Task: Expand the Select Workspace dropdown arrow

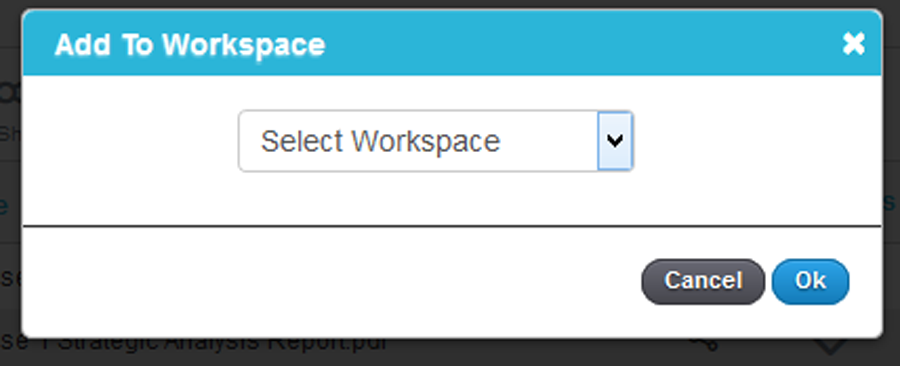Action: [615, 141]
